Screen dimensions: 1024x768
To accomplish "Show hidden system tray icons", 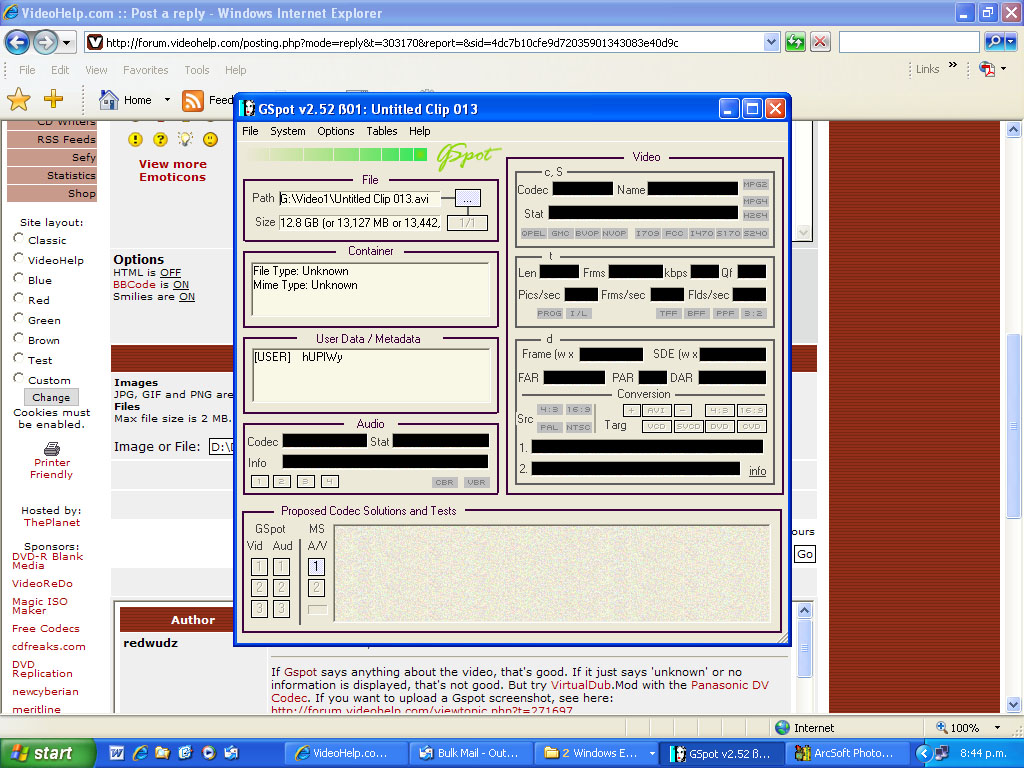I will [923, 753].
